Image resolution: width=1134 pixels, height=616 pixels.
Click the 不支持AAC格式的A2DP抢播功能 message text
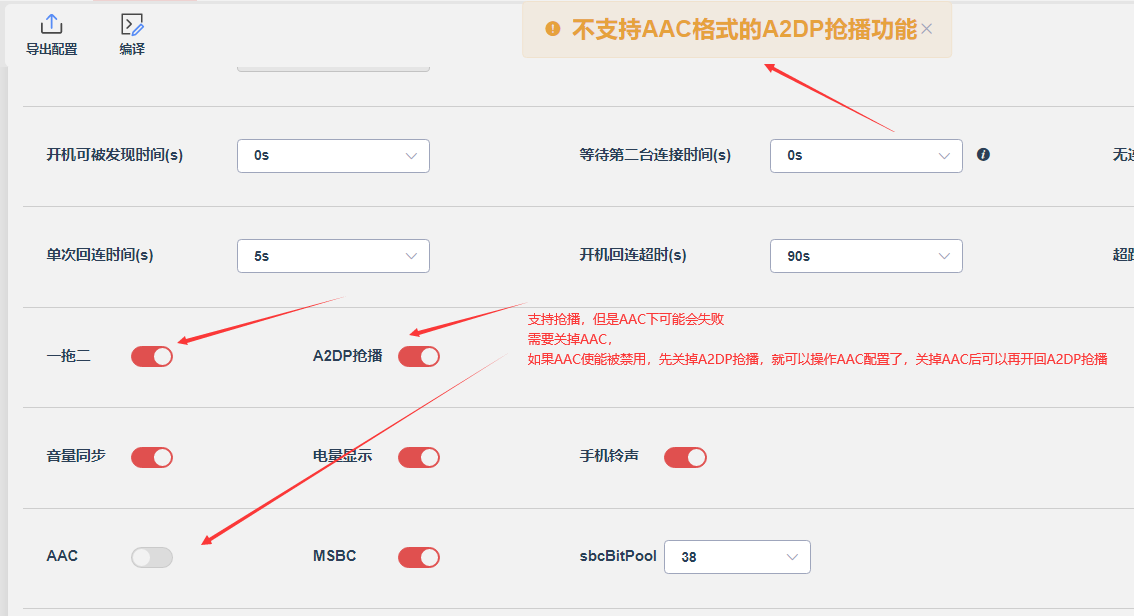[744, 29]
